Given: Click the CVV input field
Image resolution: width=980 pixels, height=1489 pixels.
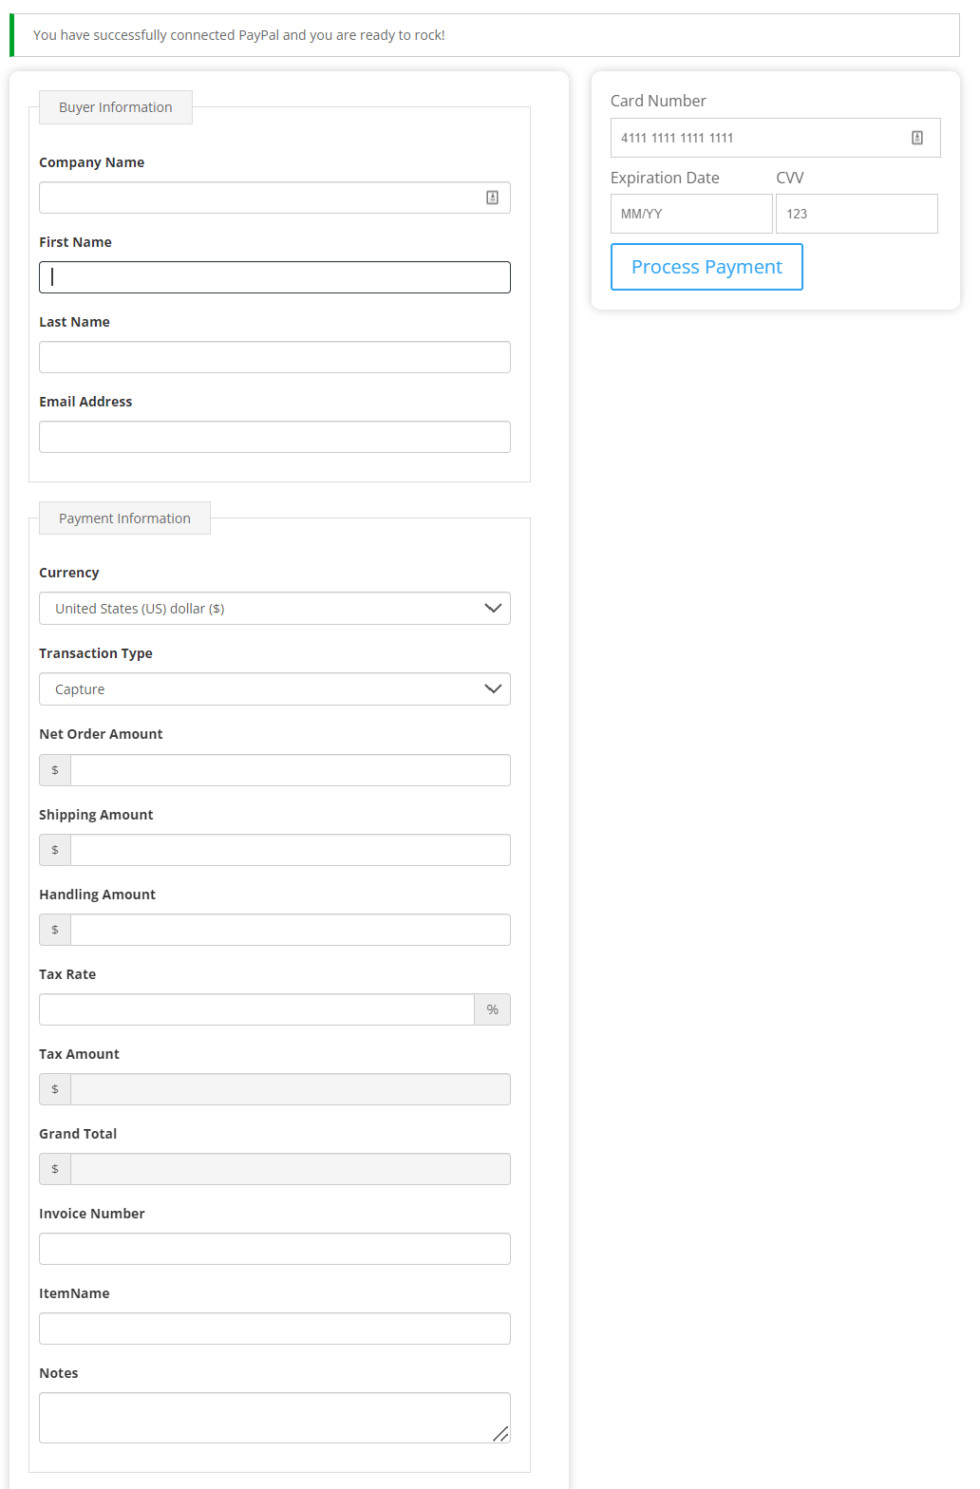Looking at the screenshot, I should [x=857, y=214].
